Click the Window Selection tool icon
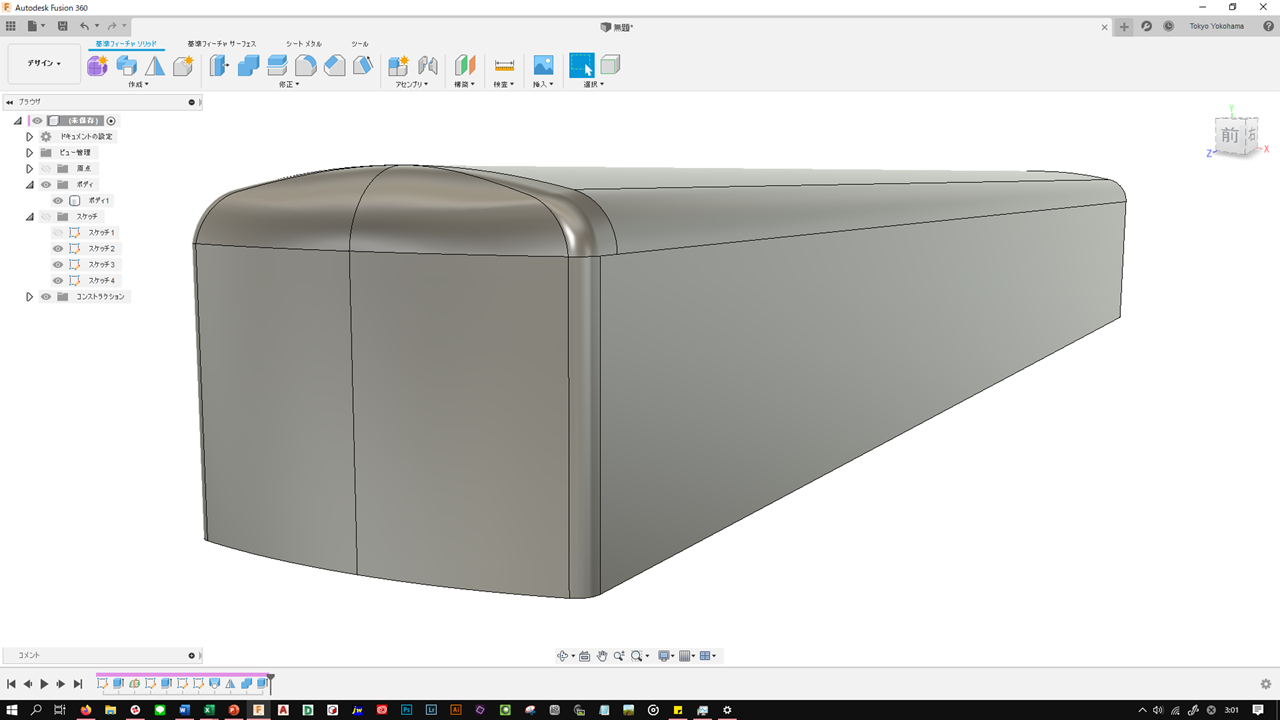 (x=581, y=66)
